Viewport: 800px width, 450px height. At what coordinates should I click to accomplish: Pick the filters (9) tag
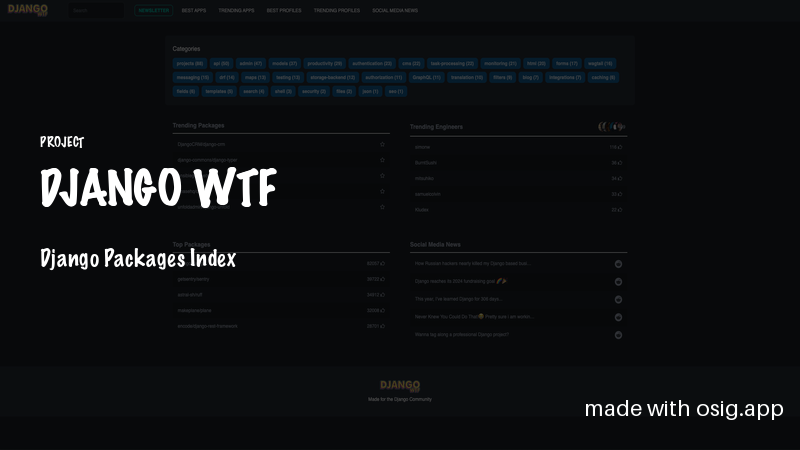coord(503,78)
